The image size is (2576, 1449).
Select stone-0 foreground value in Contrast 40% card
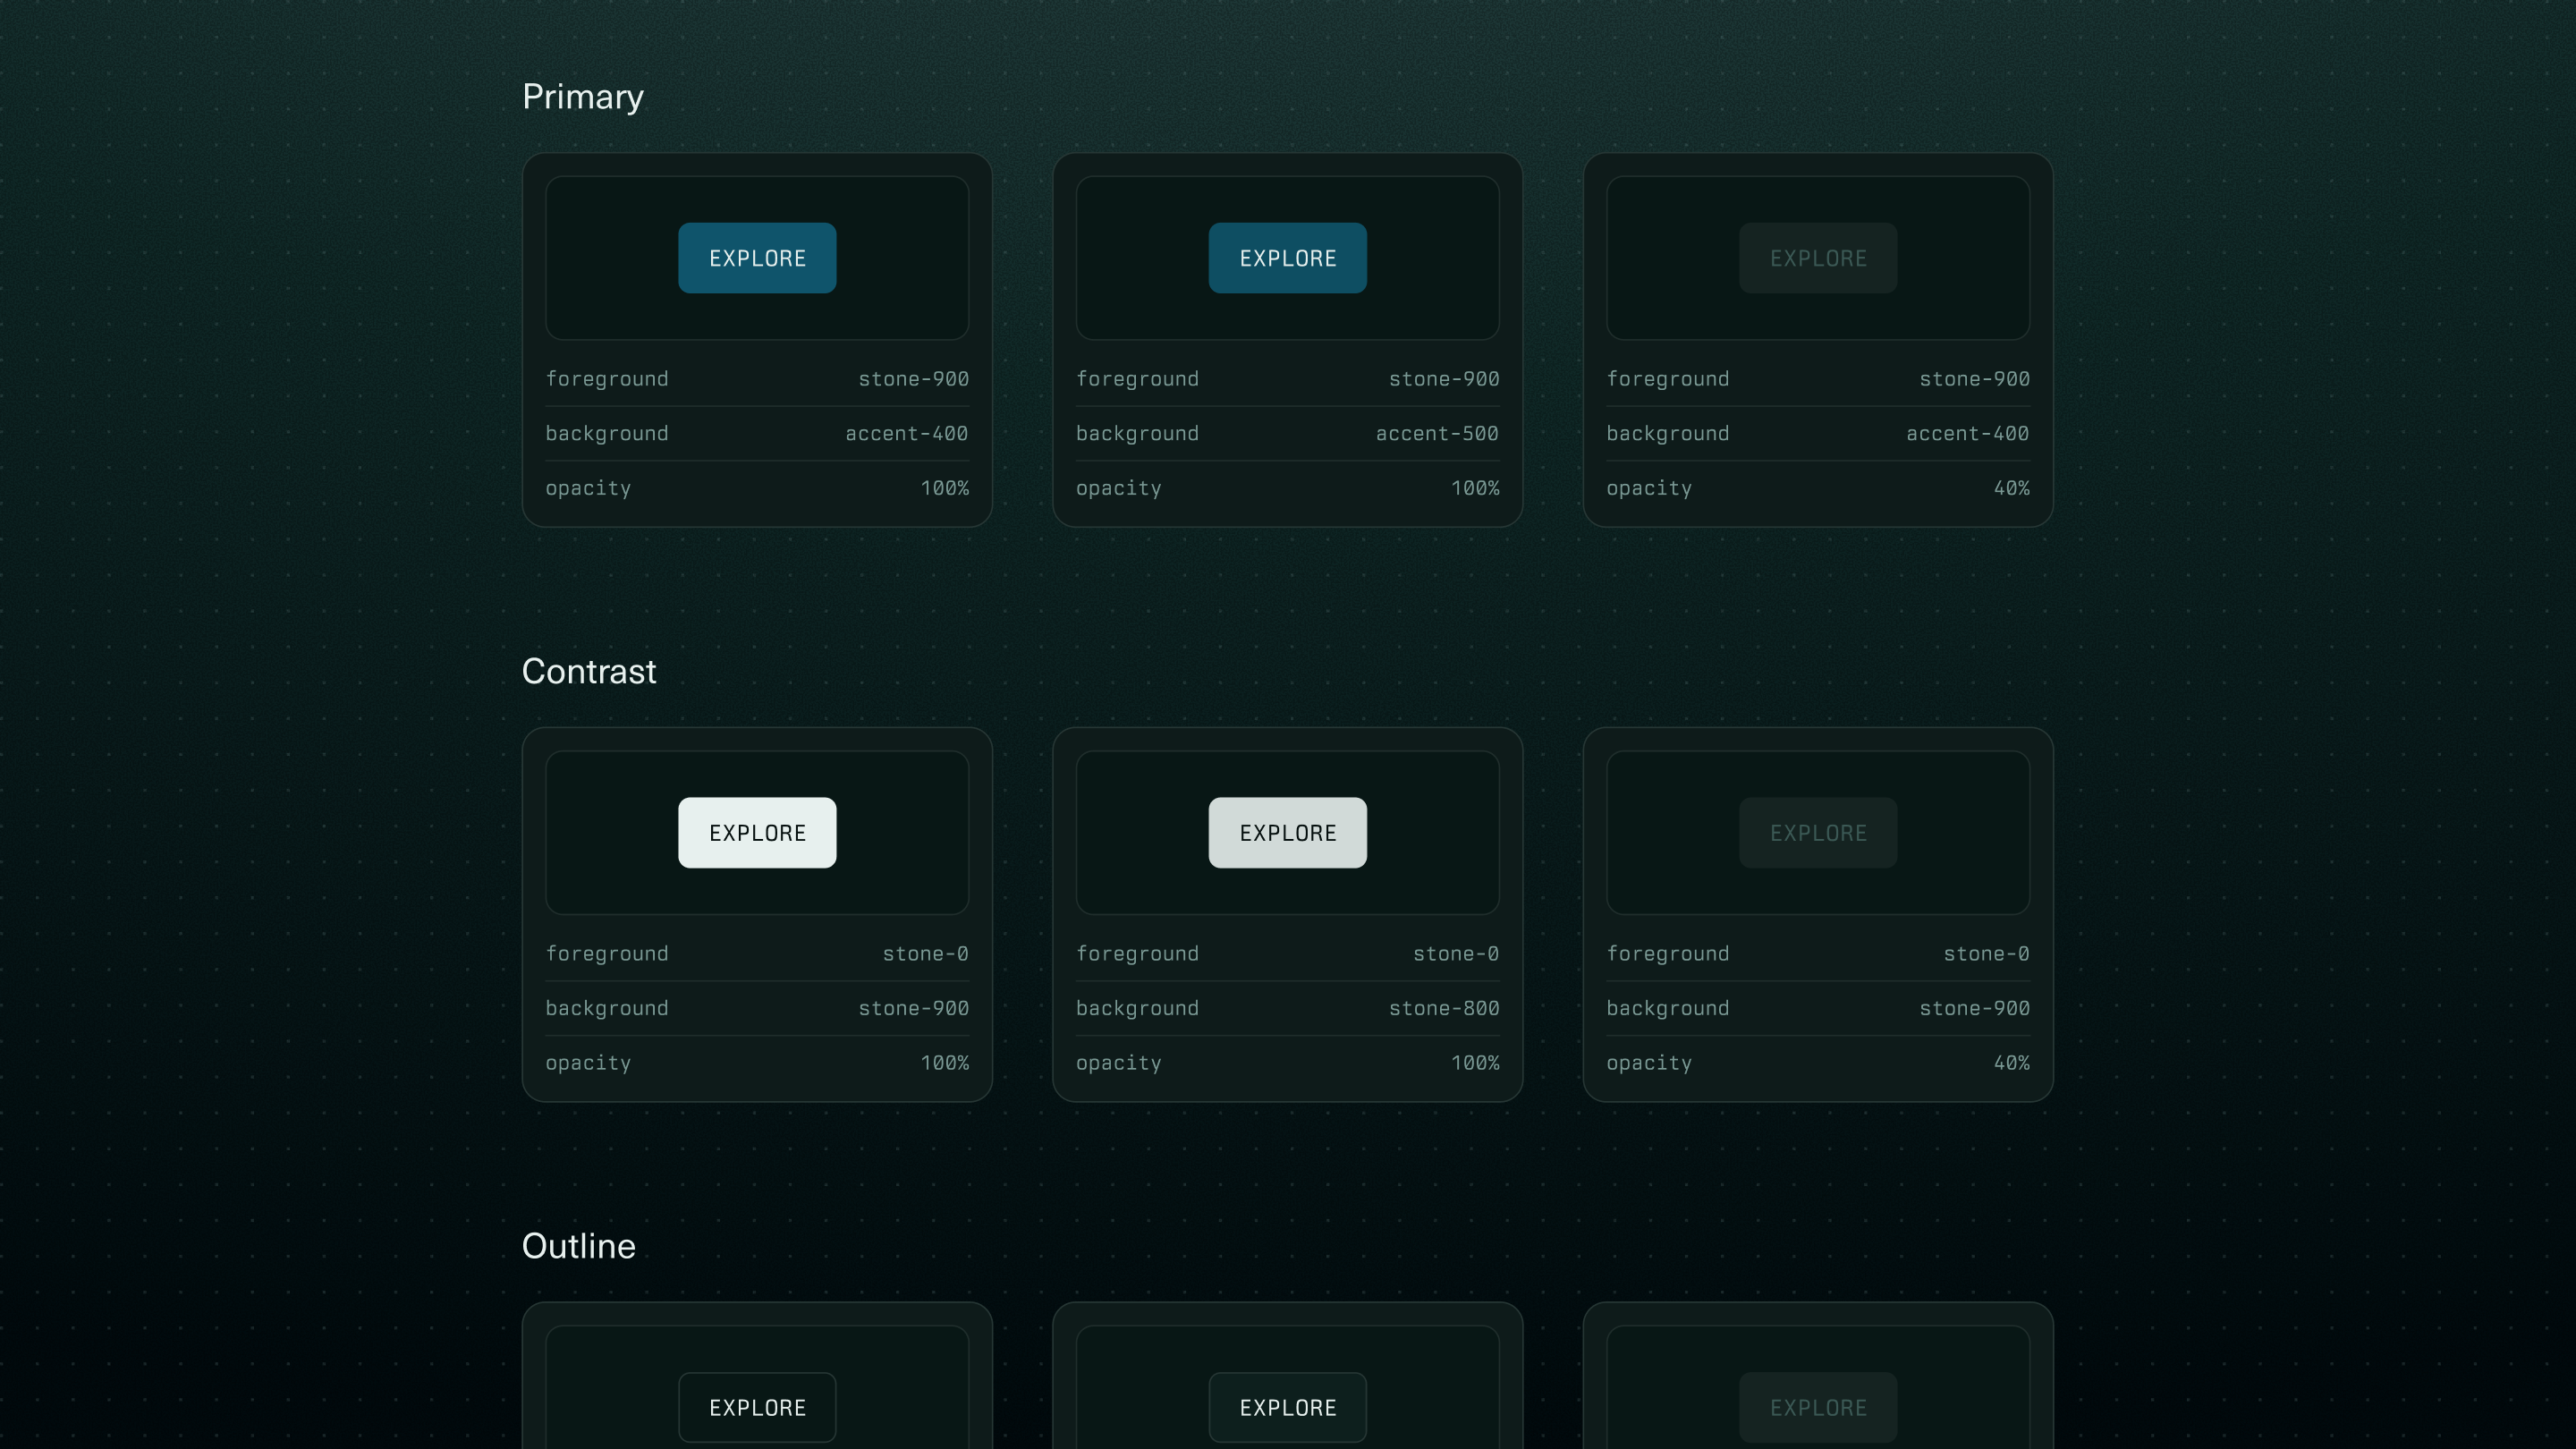click(1987, 954)
